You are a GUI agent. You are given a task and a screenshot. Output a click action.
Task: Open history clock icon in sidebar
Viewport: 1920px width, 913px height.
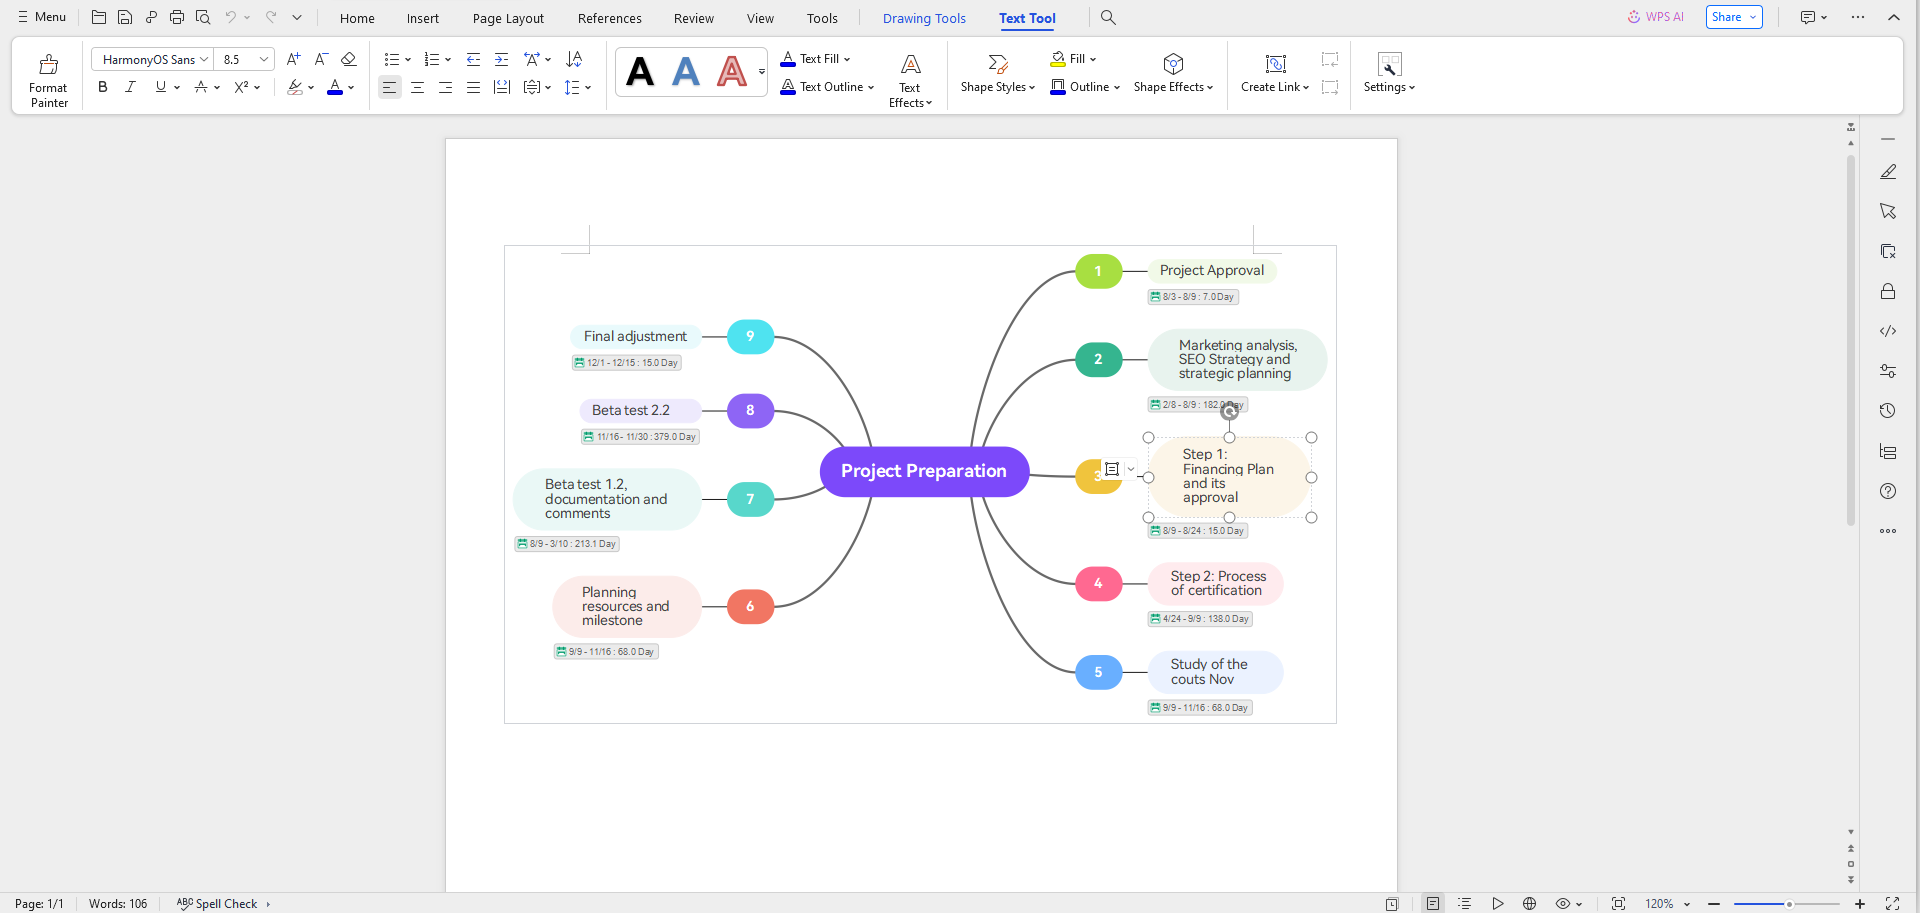pos(1888,411)
